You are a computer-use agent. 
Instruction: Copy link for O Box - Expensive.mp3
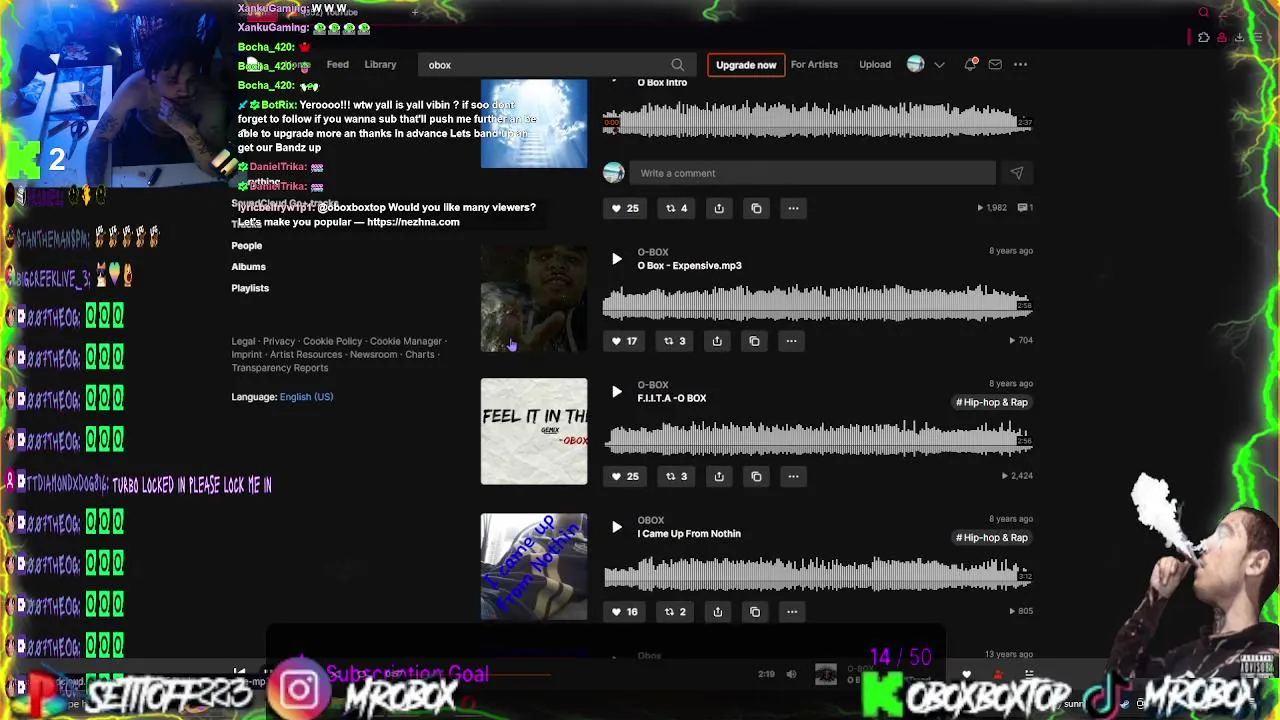pos(754,341)
